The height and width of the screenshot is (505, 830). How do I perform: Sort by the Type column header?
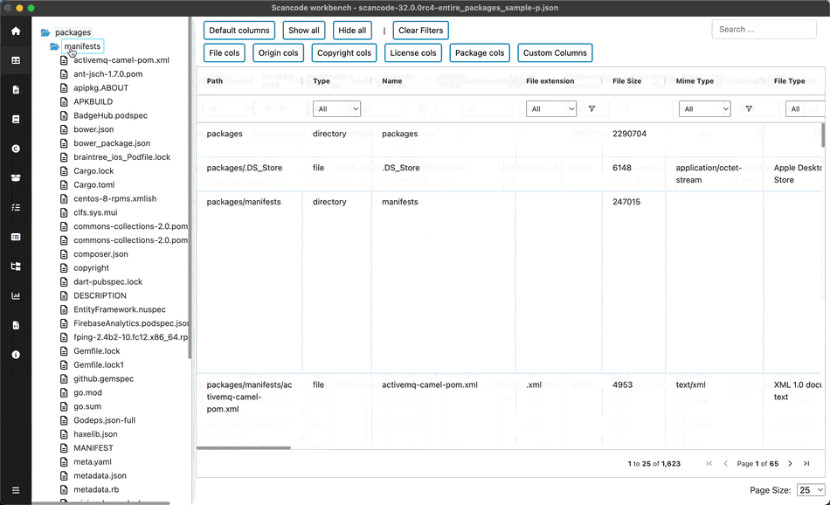(x=321, y=81)
